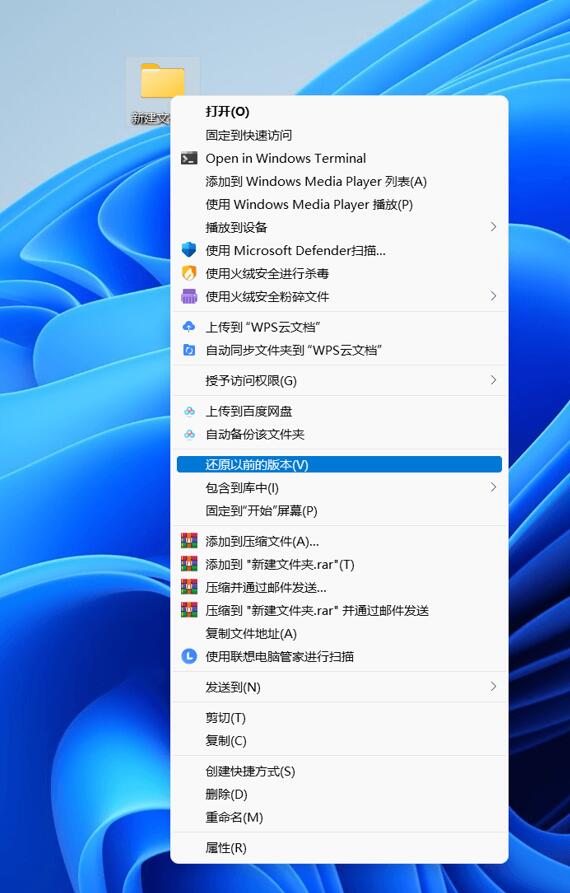Click the Baidu icon beside 自动备份该文件夹
Image resolution: width=570 pixels, height=893 pixels.
(x=190, y=435)
